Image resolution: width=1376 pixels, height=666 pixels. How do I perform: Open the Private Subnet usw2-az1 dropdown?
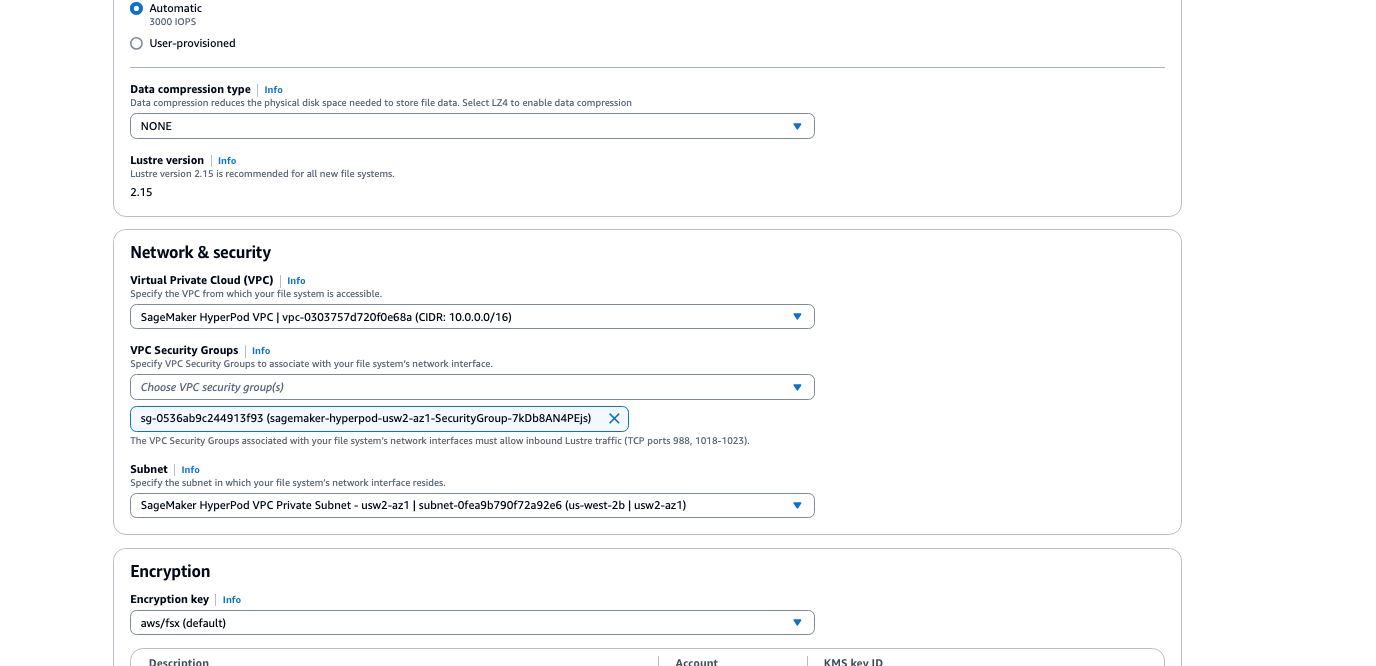472,506
